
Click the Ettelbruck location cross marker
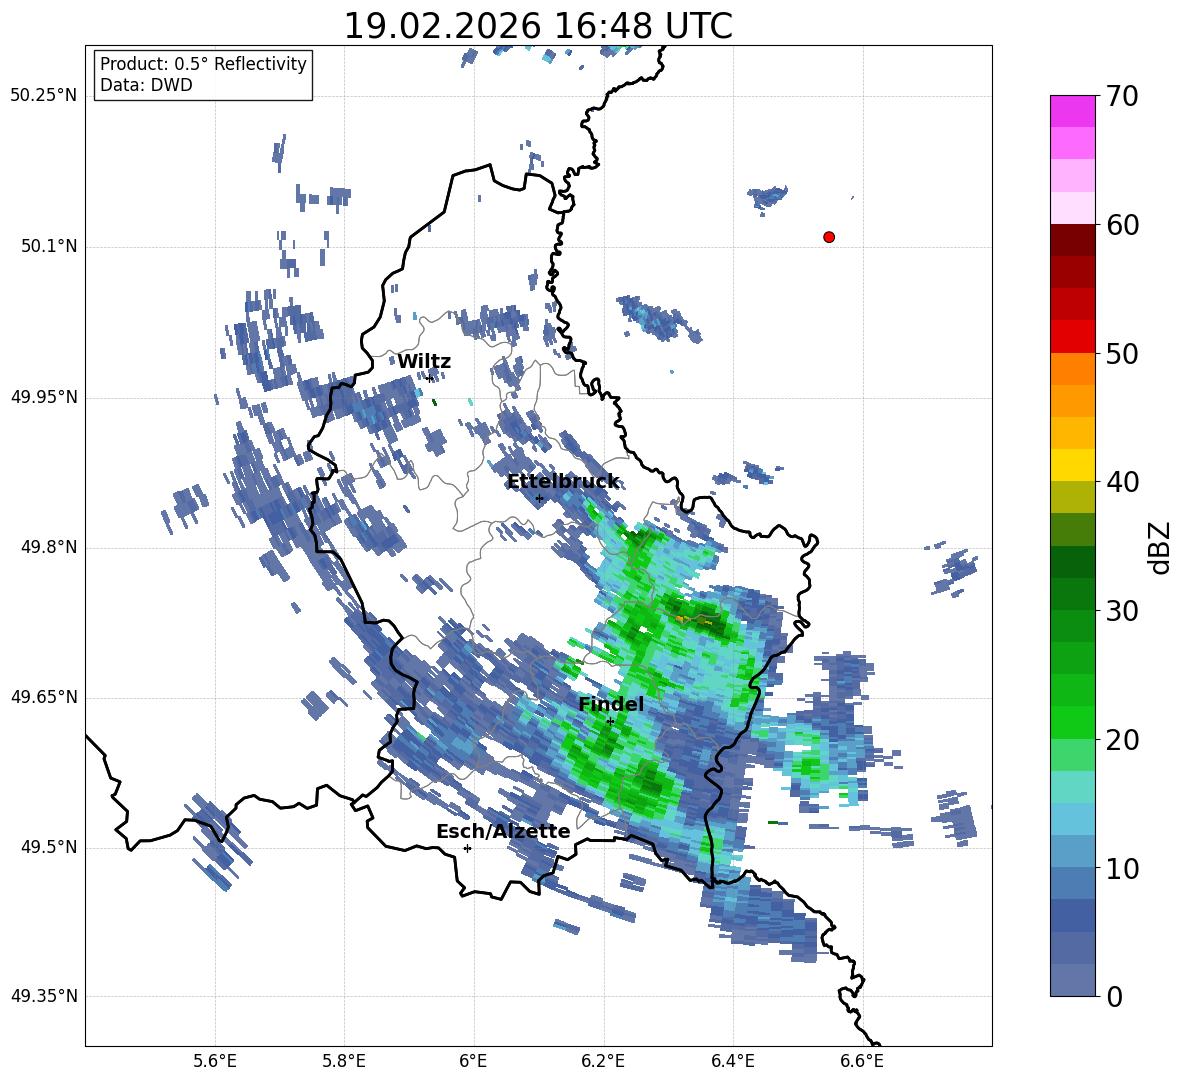click(539, 498)
